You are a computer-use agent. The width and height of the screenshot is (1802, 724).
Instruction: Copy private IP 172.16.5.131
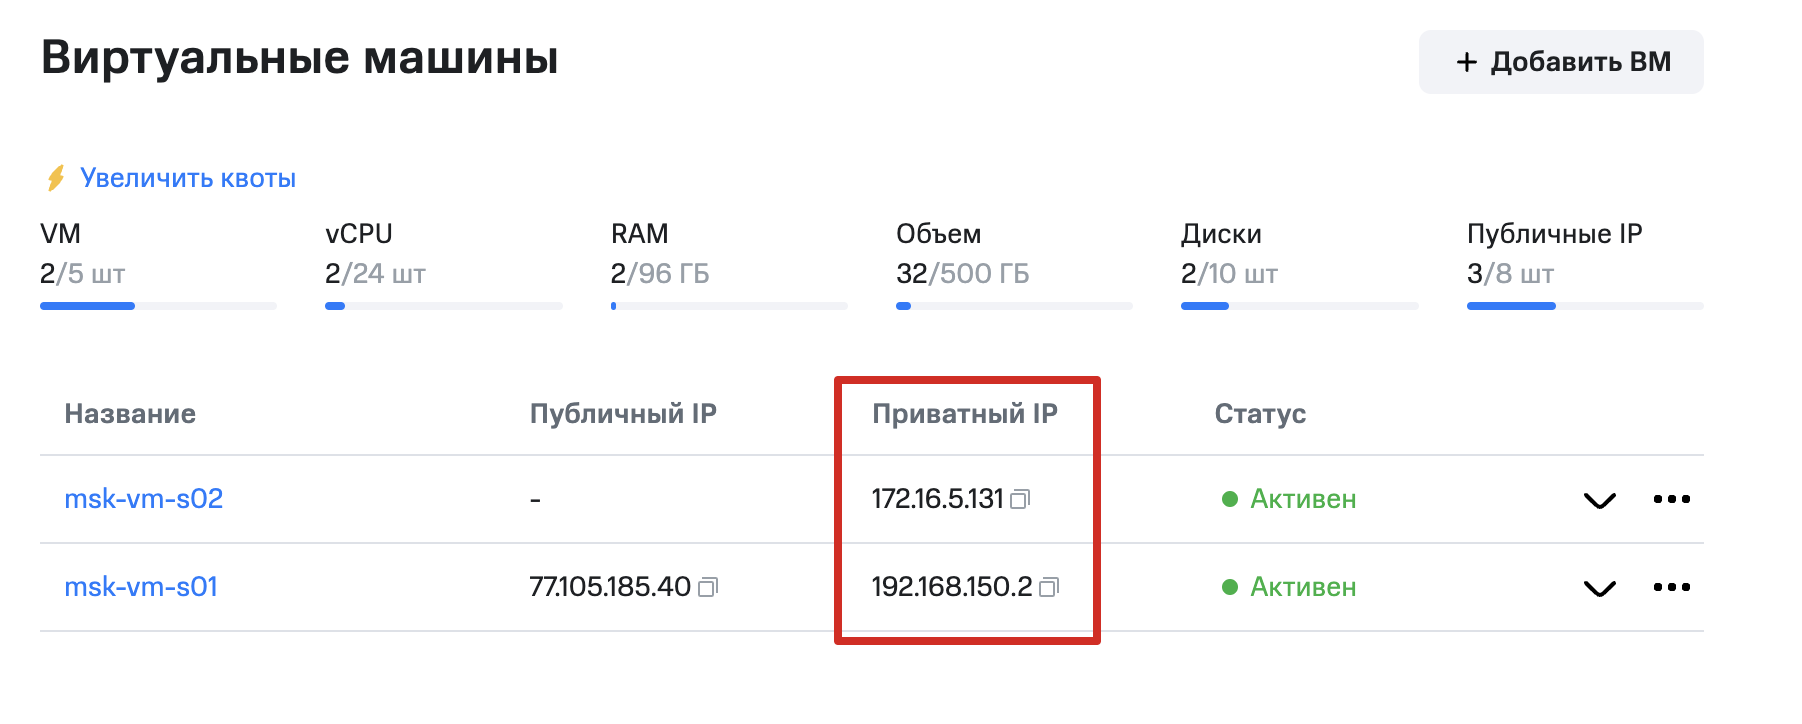pyautogui.click(x=1020, y=499)
